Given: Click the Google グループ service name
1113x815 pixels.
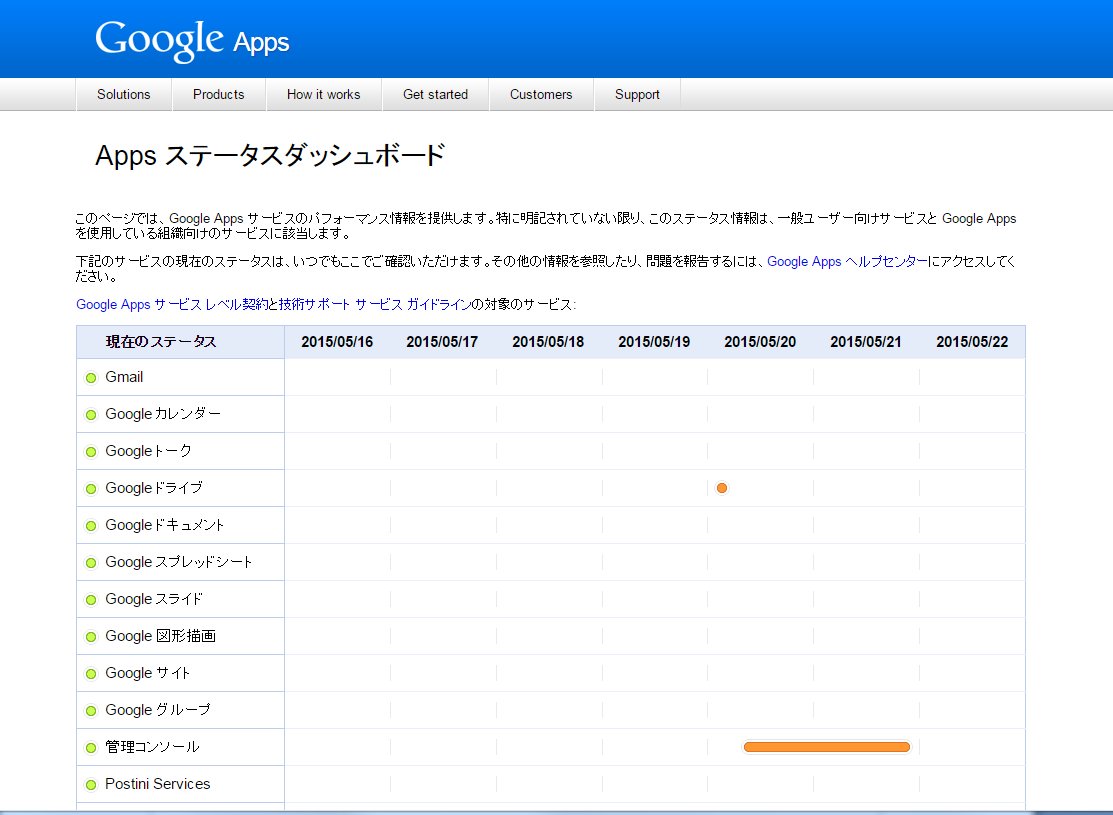Looking at the screenshot, I should coord(158,709).
